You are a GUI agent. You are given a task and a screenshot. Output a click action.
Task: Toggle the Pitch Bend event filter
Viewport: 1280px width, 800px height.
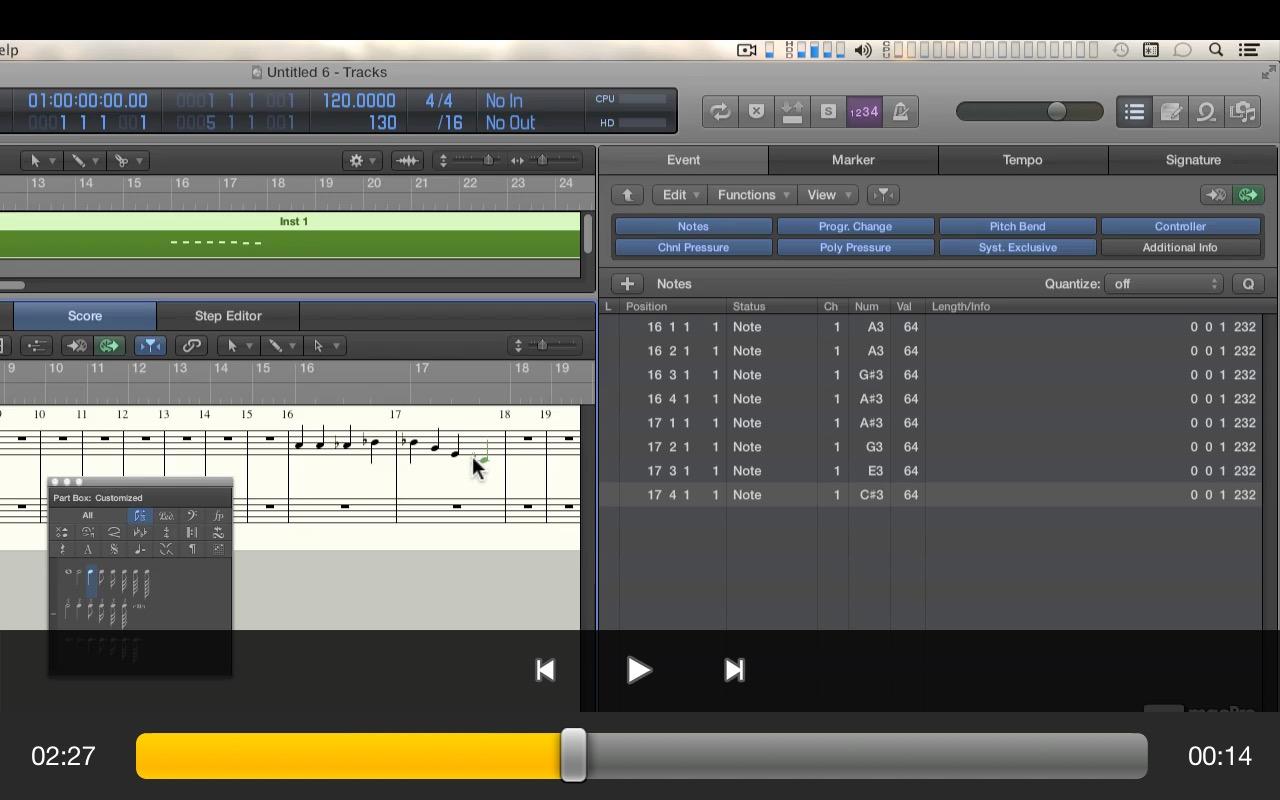pos(1017,227)
